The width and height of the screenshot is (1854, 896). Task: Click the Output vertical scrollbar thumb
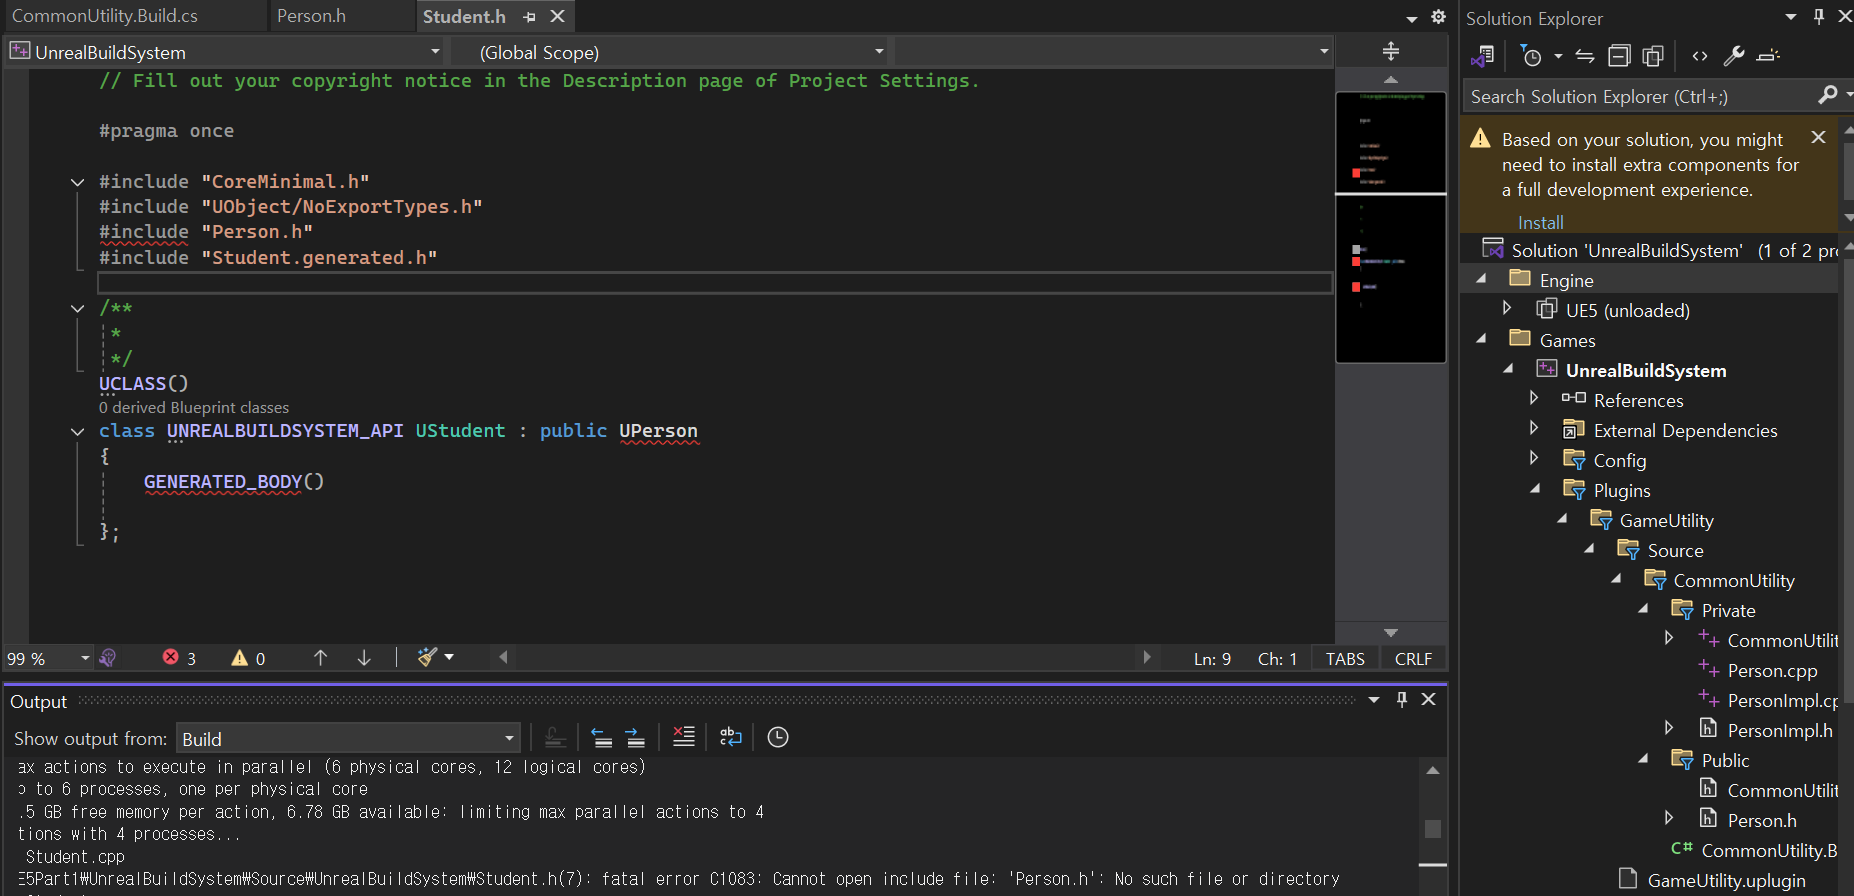coord(1432,829)
